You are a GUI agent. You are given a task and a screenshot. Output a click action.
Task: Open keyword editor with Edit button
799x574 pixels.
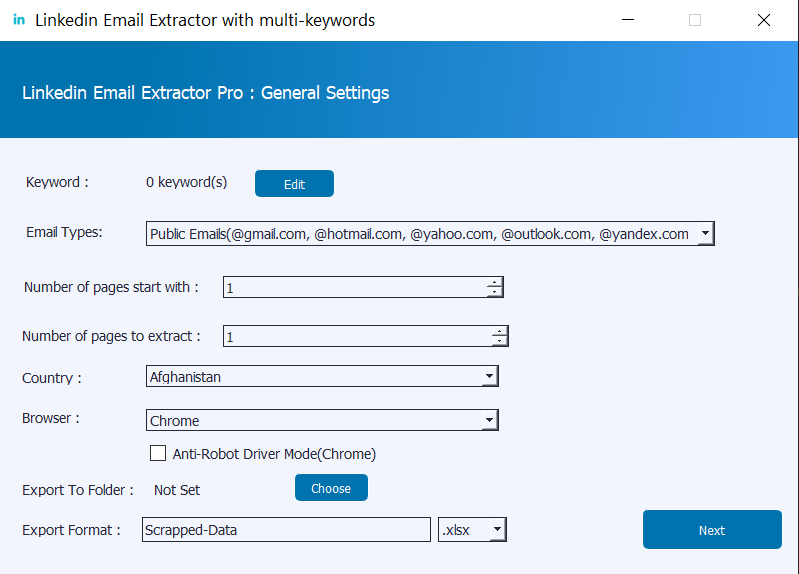pos(294,184)
